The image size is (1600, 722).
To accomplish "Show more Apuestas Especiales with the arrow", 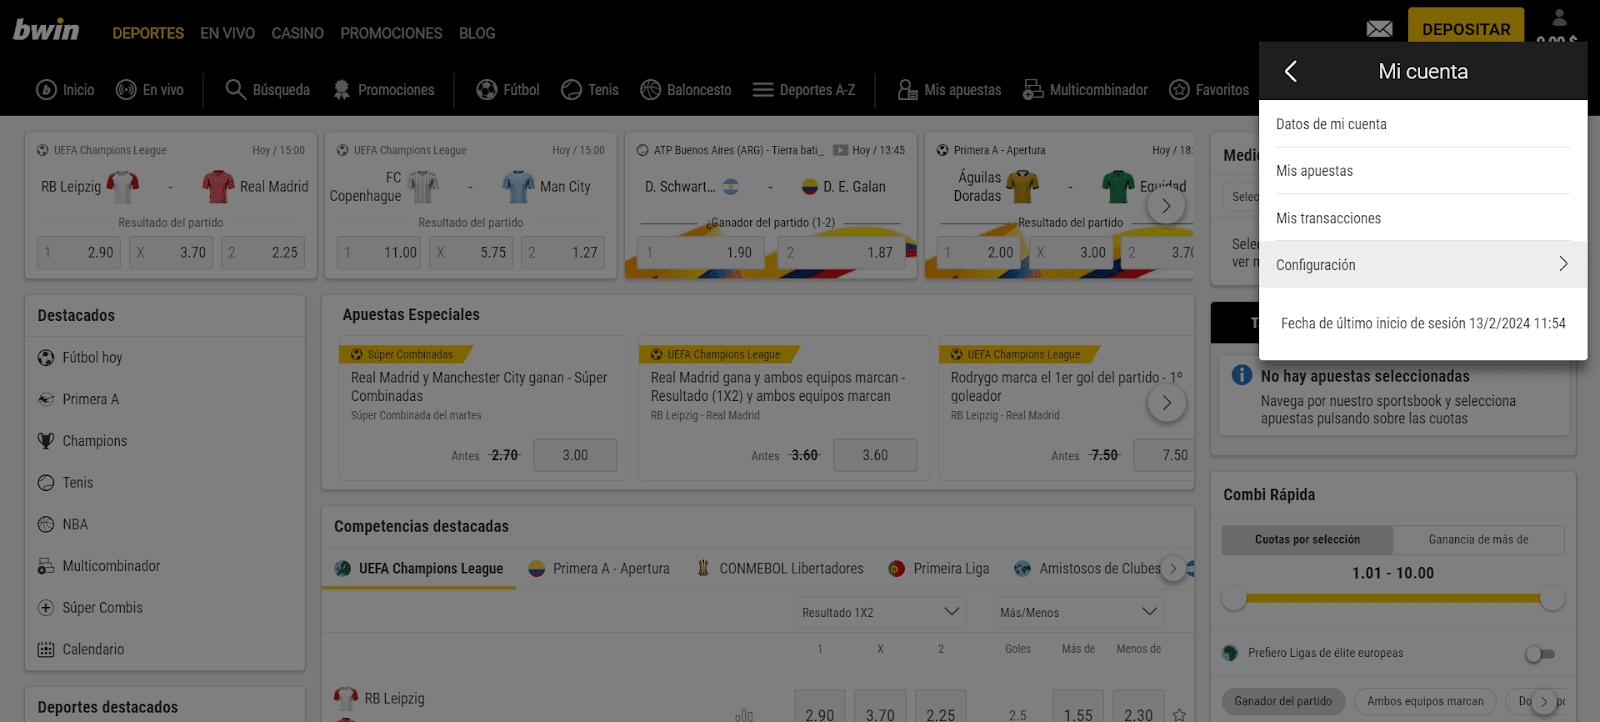I will coord(1166,404).
